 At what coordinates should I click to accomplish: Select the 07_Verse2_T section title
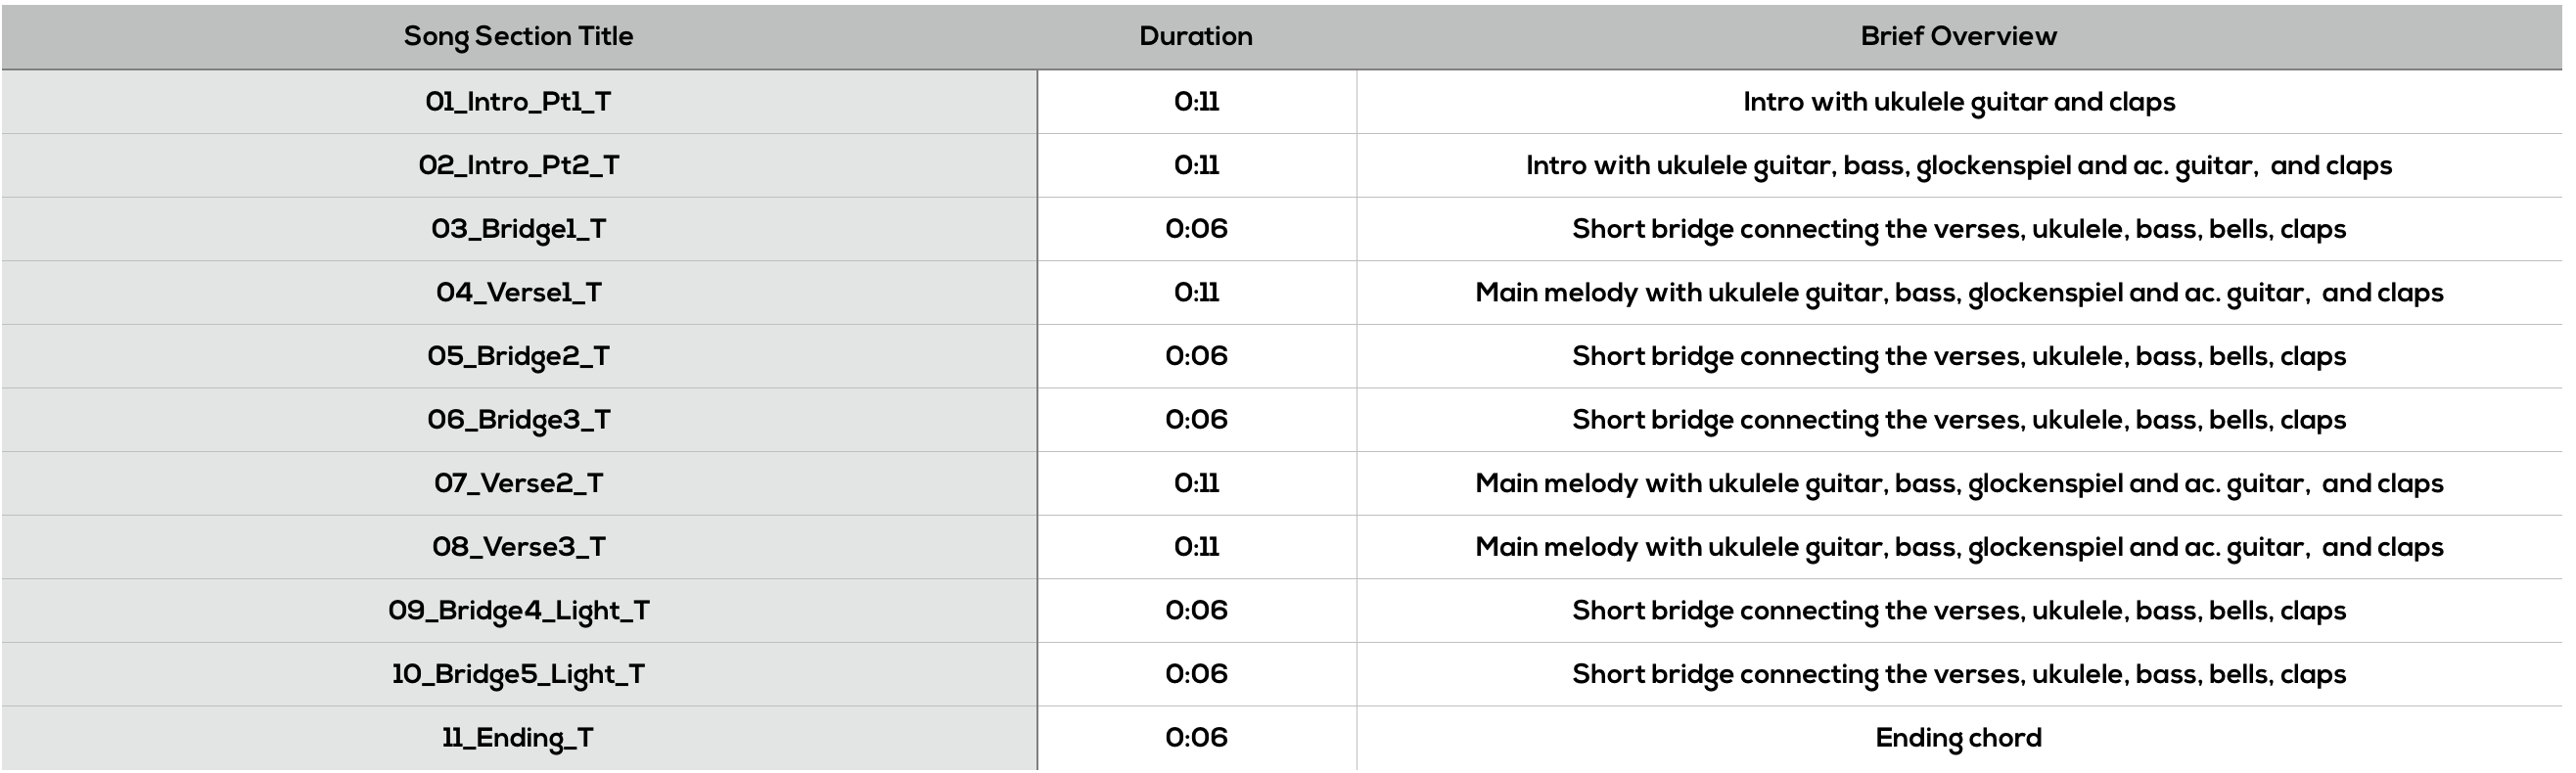coord(518,483)
